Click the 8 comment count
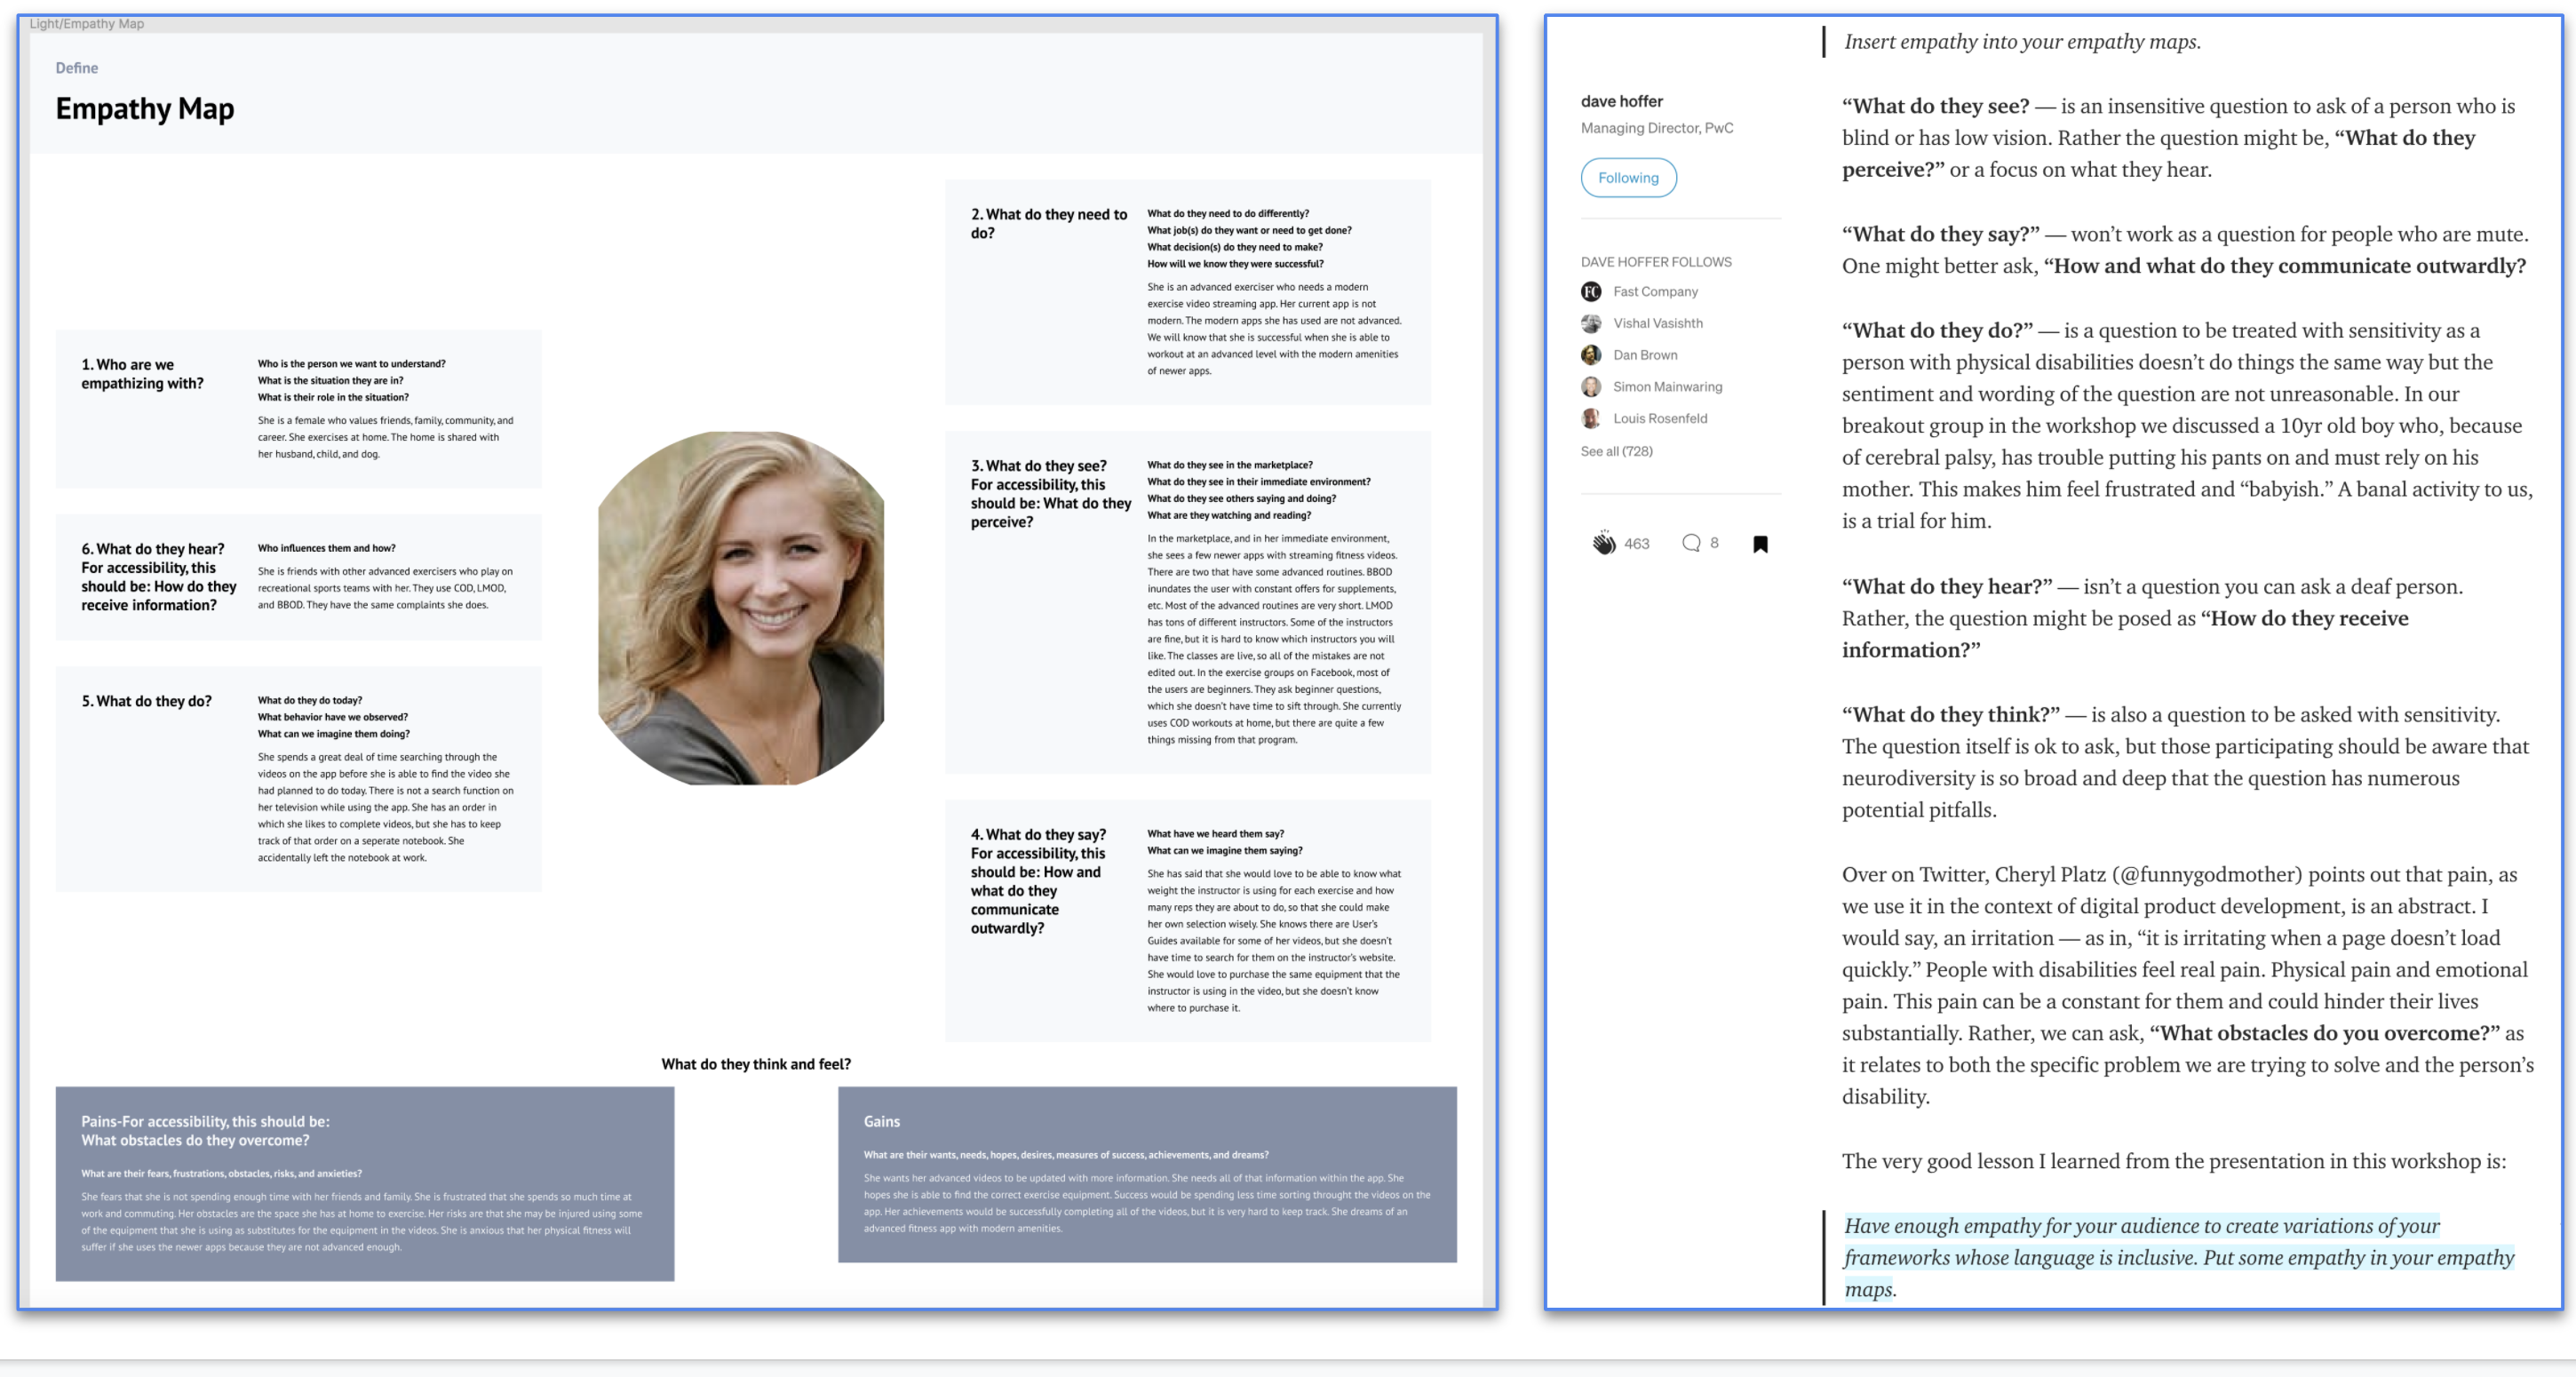Viewport: 2576px width, 1377px height. [x=1714, y=543]
